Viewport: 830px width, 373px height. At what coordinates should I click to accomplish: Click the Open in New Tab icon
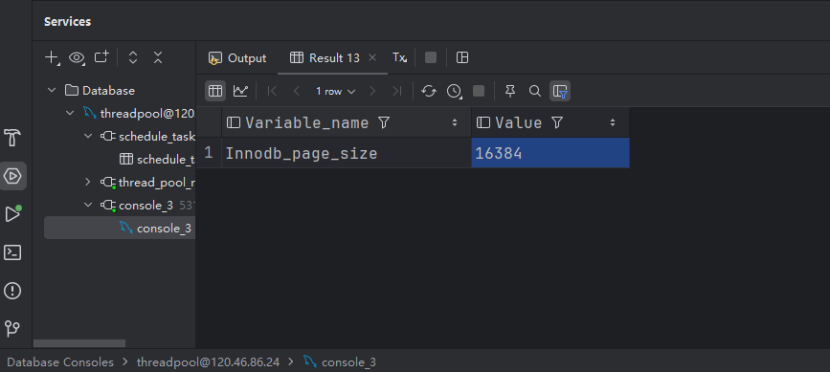(x=101, y=57)
